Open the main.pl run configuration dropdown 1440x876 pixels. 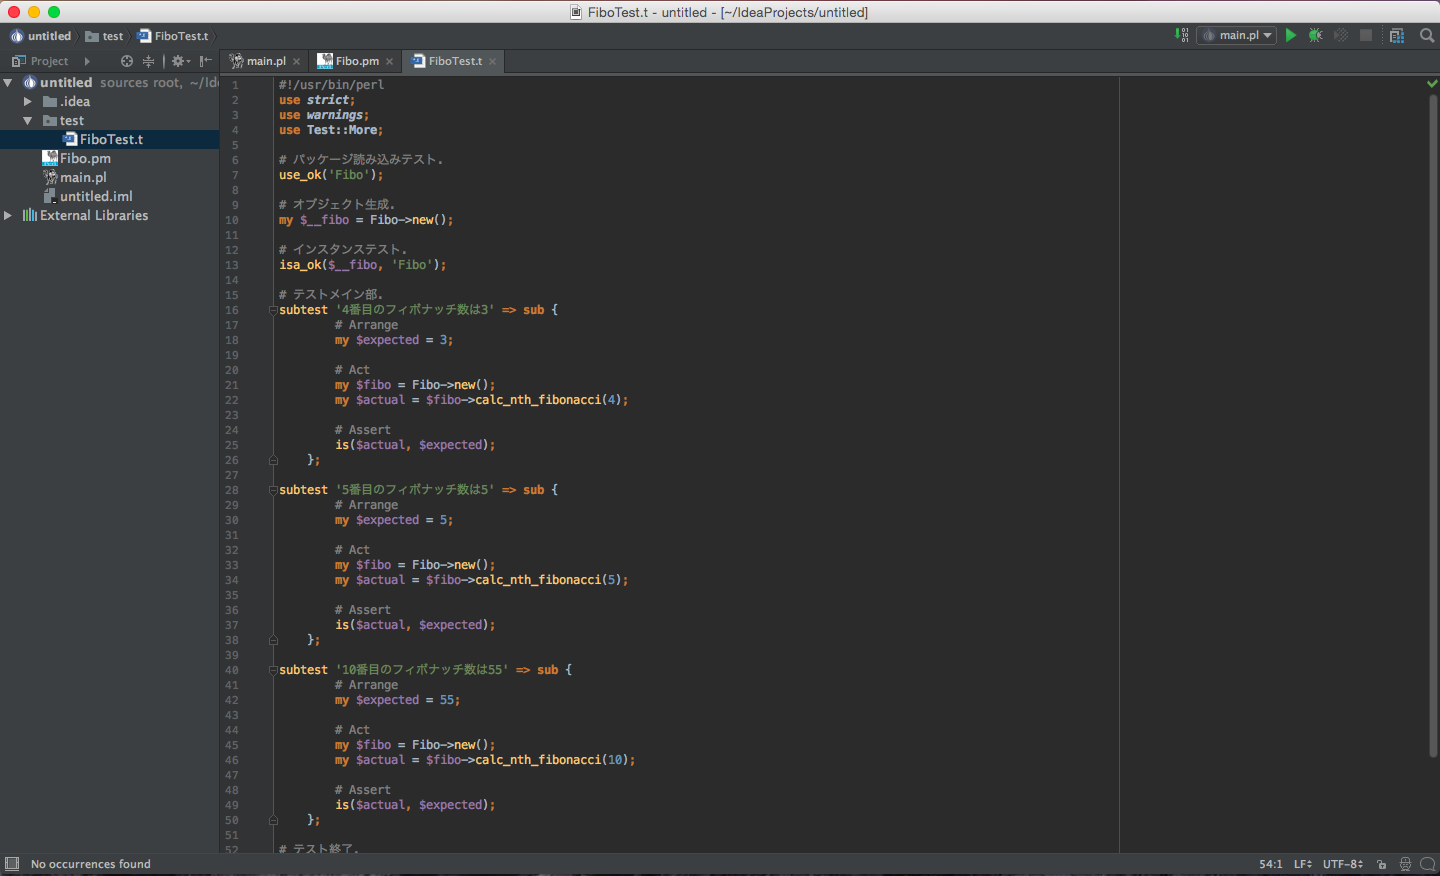pyautogui.click(x=1238, y=35)
